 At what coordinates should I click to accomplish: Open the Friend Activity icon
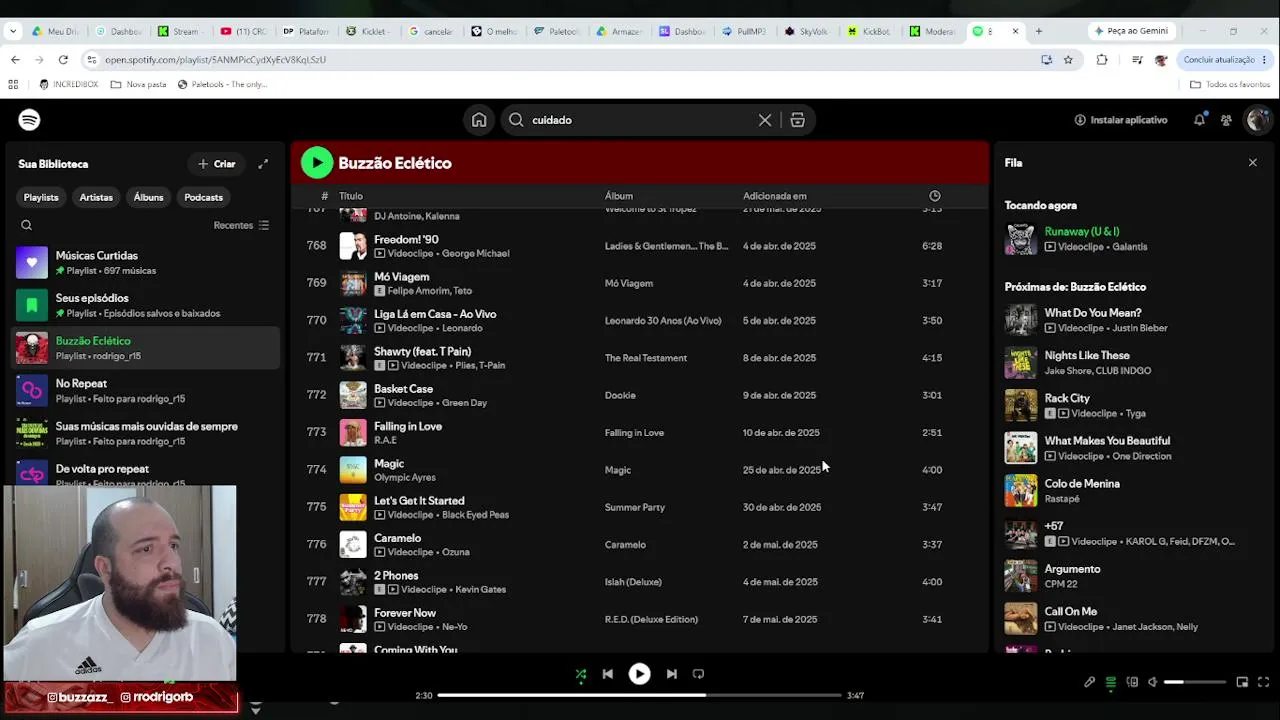pos(1226,120)
